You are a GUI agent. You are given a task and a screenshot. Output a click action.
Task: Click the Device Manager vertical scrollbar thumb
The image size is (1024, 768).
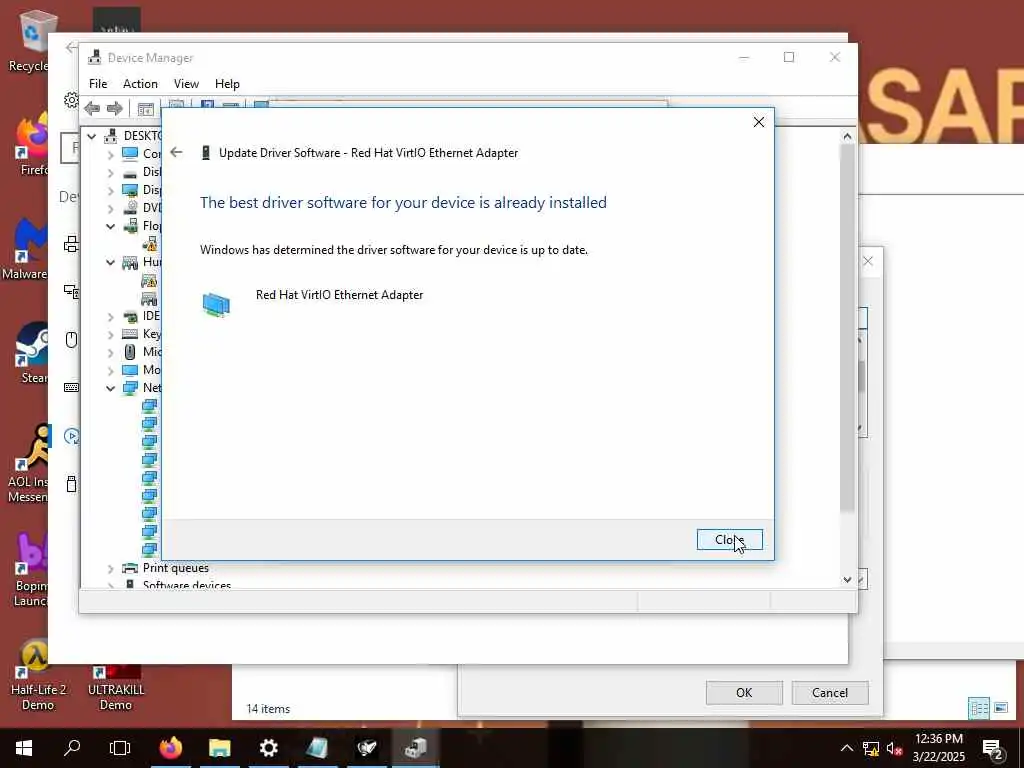coord(847,327)
